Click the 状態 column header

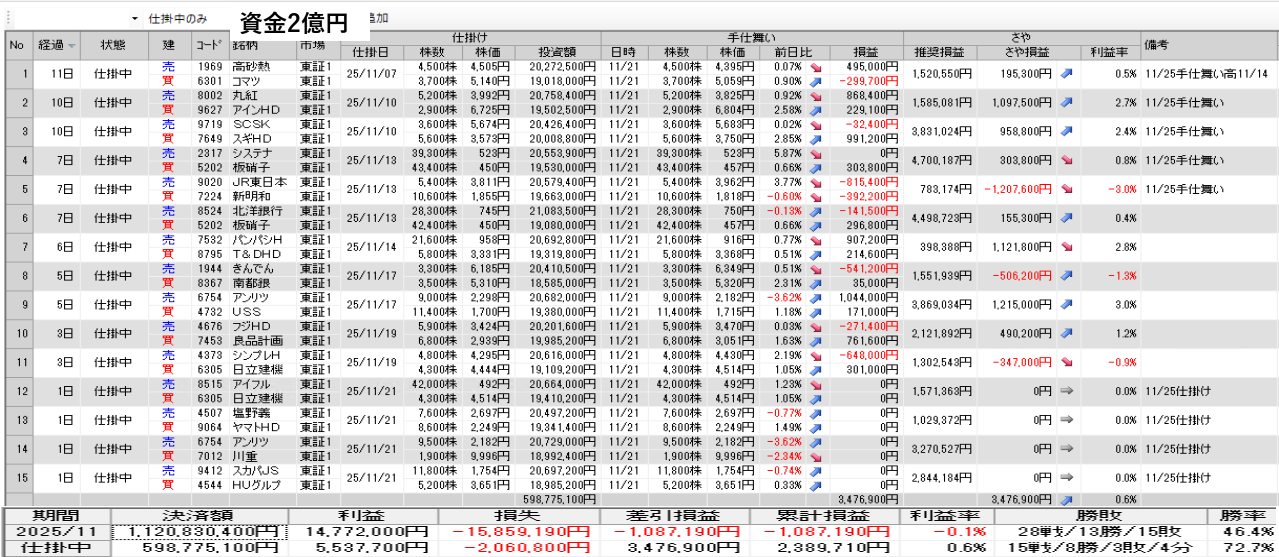point(113,45)
